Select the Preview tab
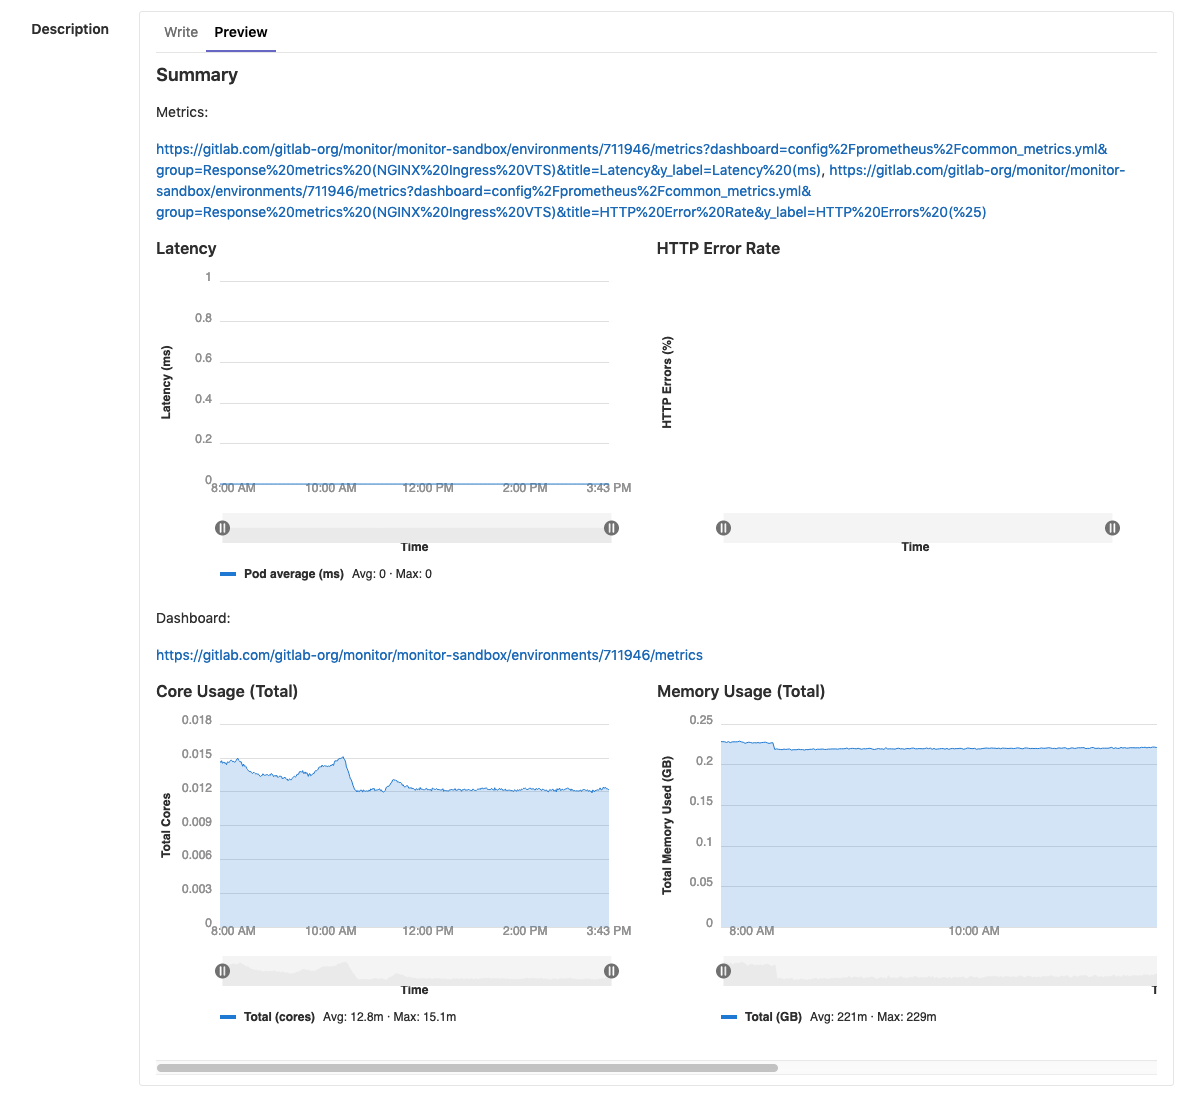Image resolution: width=1178 pixels, height=1099 pixels. tap(240, 32)
